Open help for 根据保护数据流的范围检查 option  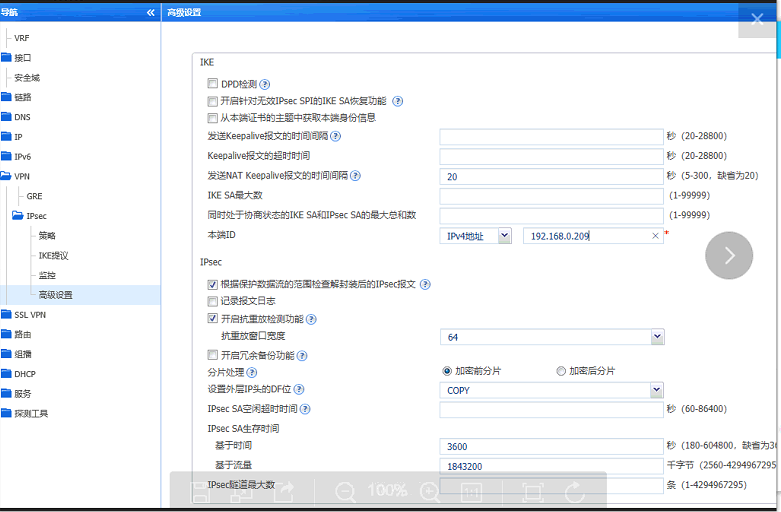[425, 284]
